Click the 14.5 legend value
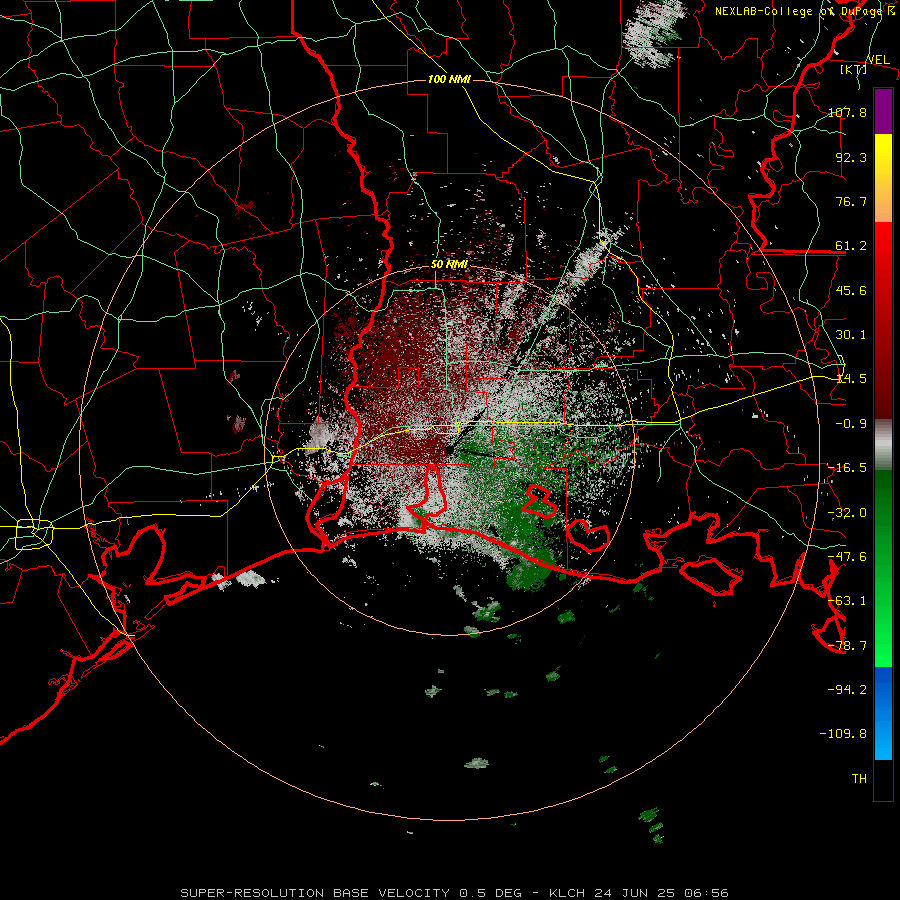This screenshot has width=900, height=900. 851,378
